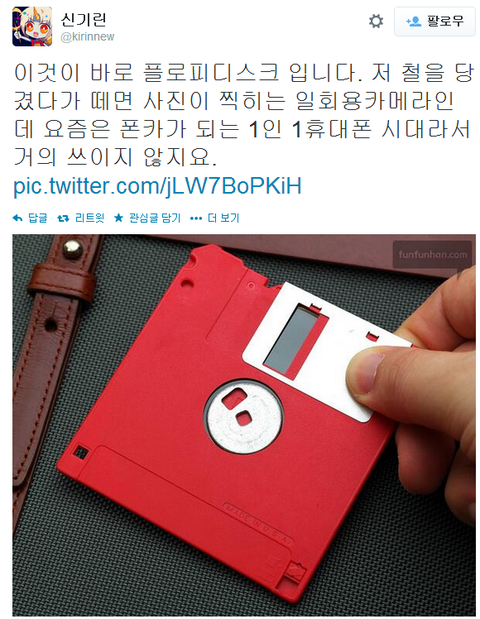The height and width of the screenshot is (619, 480).
Task: Expand the 더 보기 more options
Action: 223,218
